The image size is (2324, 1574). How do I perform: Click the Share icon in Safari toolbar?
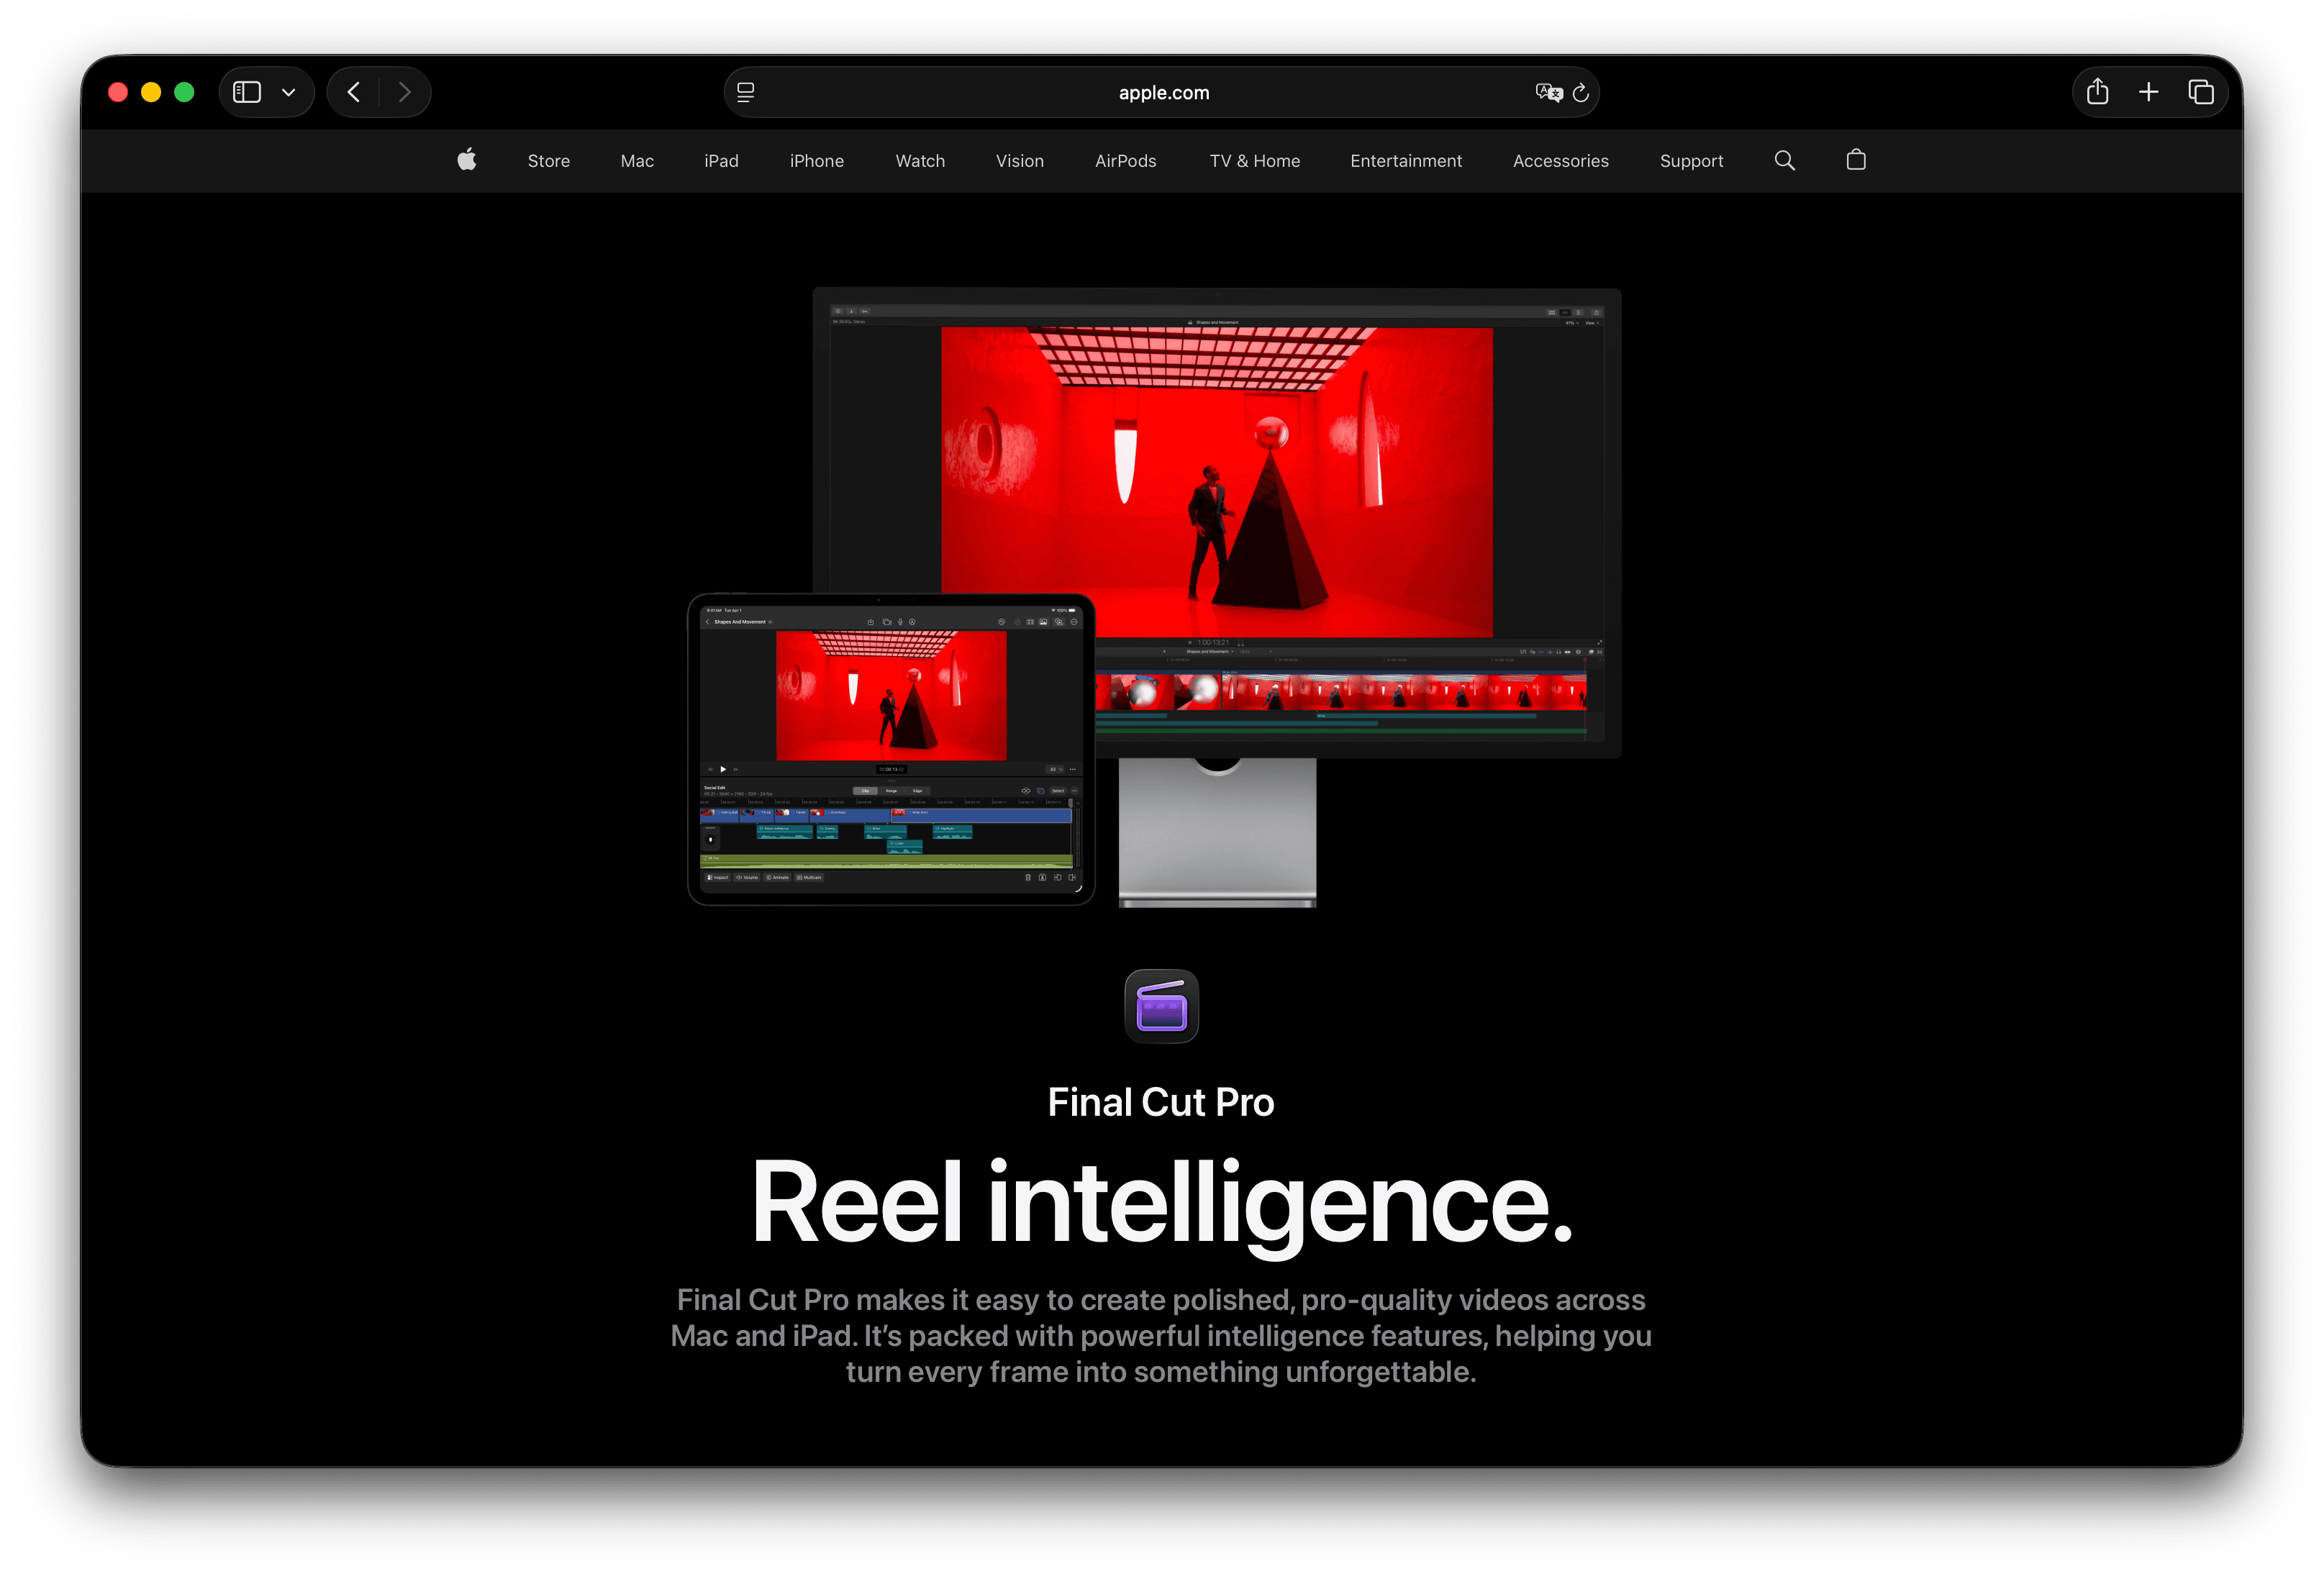2098,92
